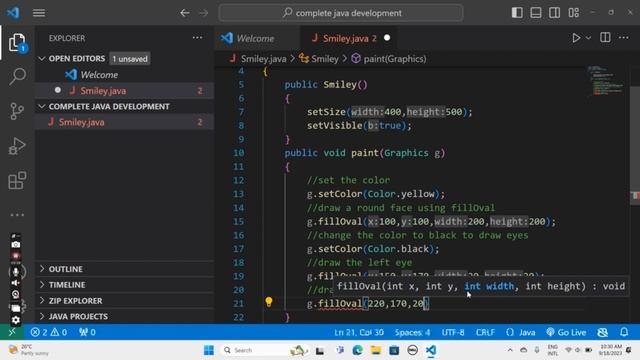Open weather widget on taskbar
The image size is (640, 360).
(x=28, y=350)
